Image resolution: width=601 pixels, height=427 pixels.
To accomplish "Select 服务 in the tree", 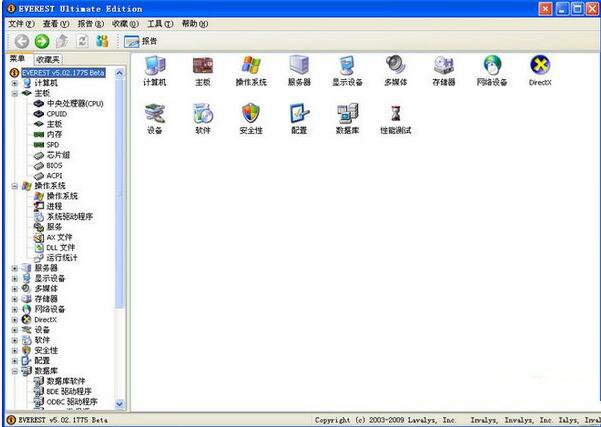I will pyautogui.click(x=54, y=227).
